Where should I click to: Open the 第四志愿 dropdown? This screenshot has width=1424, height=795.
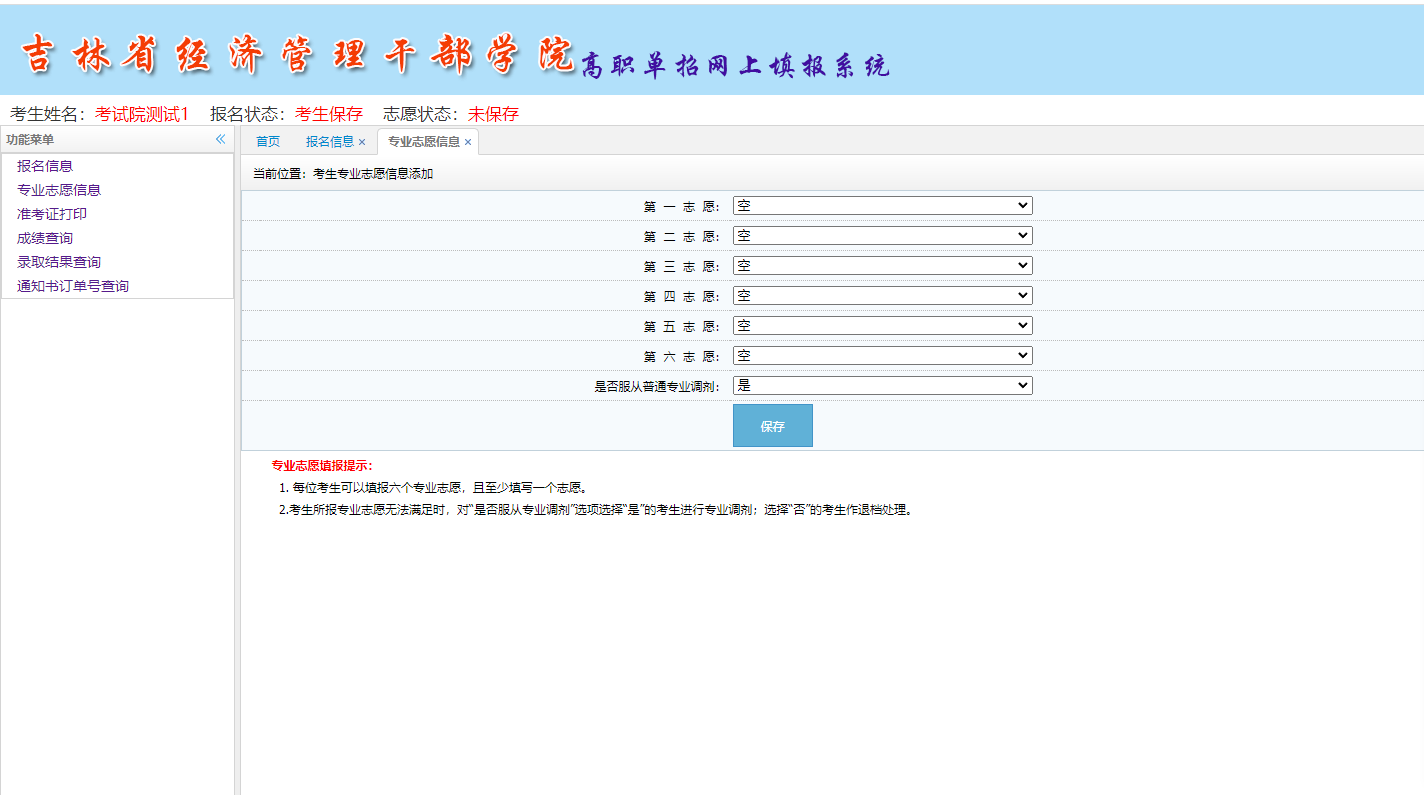[x=883, y=295]
